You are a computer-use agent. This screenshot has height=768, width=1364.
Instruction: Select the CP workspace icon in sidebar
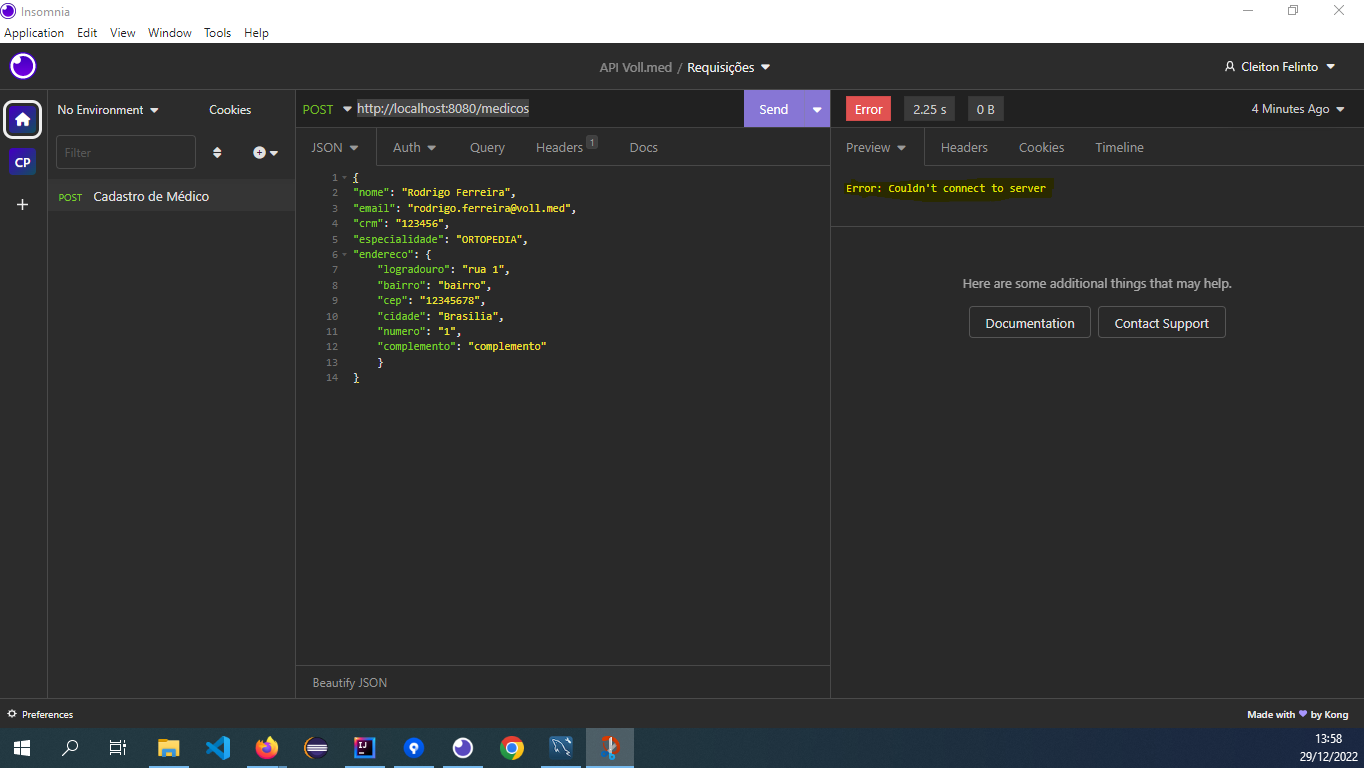pos(22,162)
